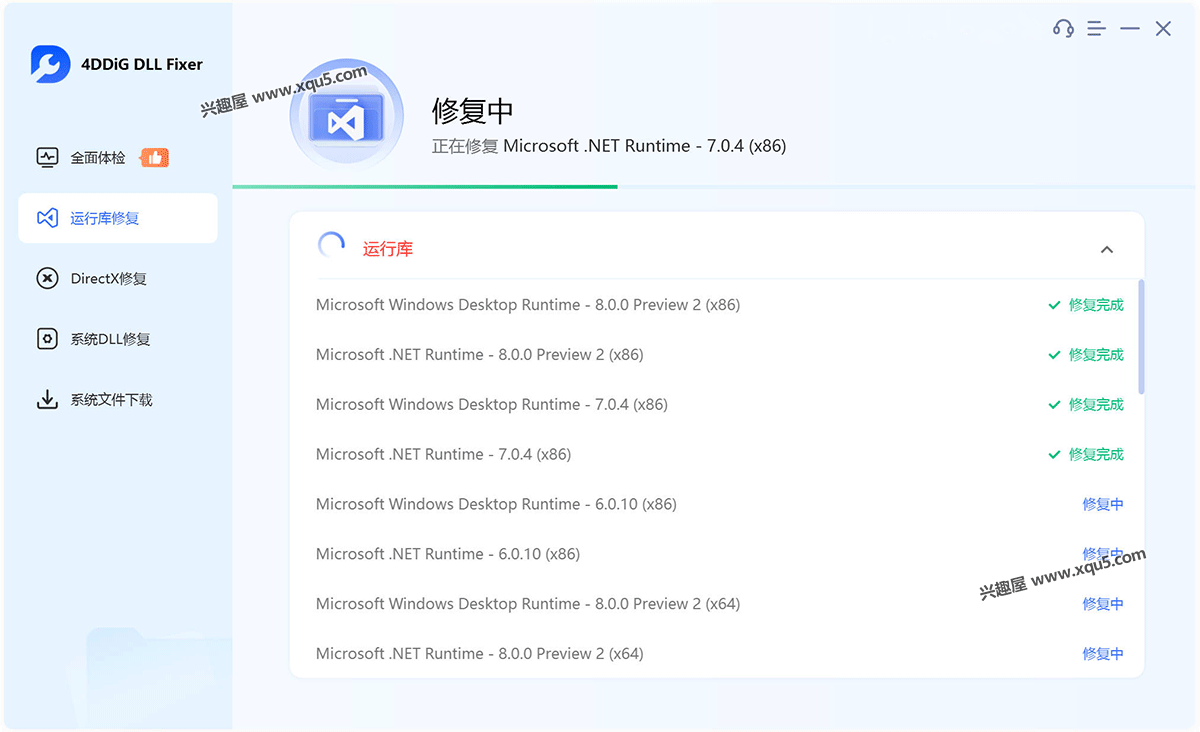Click checkmark for Windows Desktop Runtime 8.0.0 x86

pos(1054,305)
